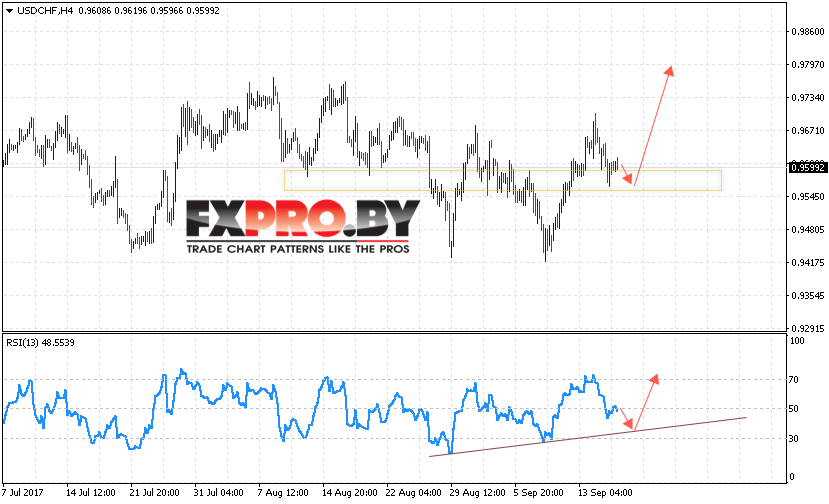Click the 0.96710 price axis label

808,131
